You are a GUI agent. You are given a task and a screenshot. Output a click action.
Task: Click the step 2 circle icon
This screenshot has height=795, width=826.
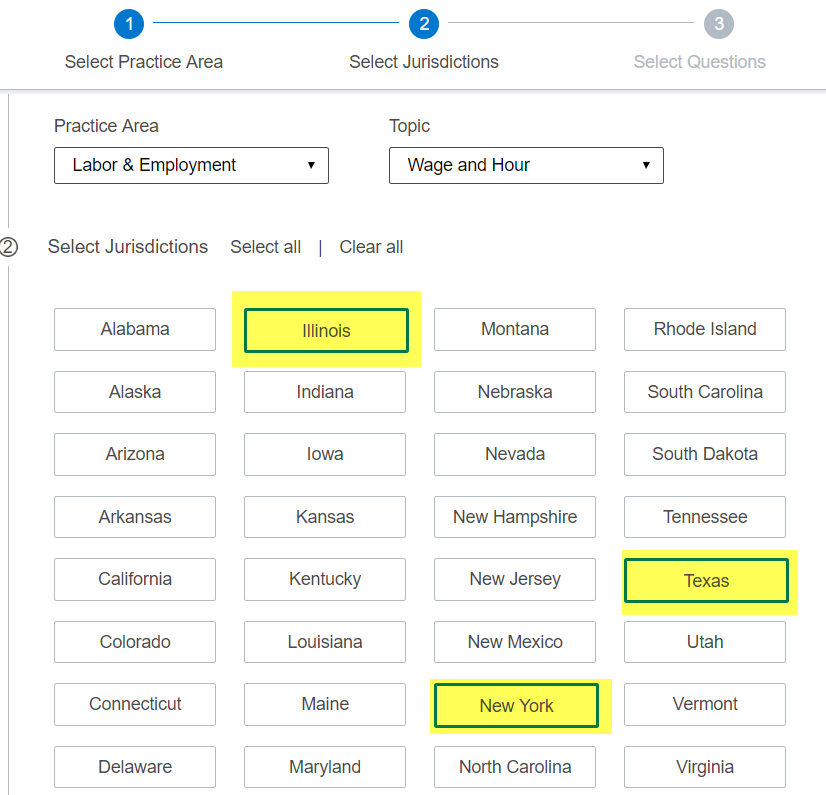[x=424, y=24]
